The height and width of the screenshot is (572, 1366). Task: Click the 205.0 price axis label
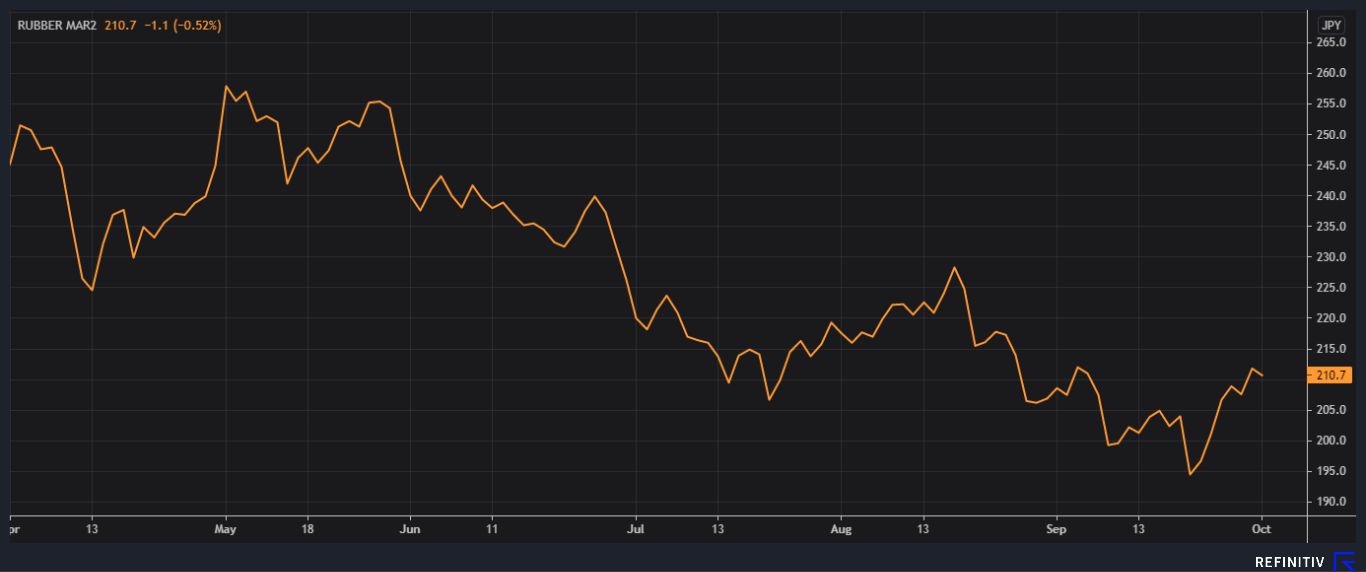[x=1333, y=411]
